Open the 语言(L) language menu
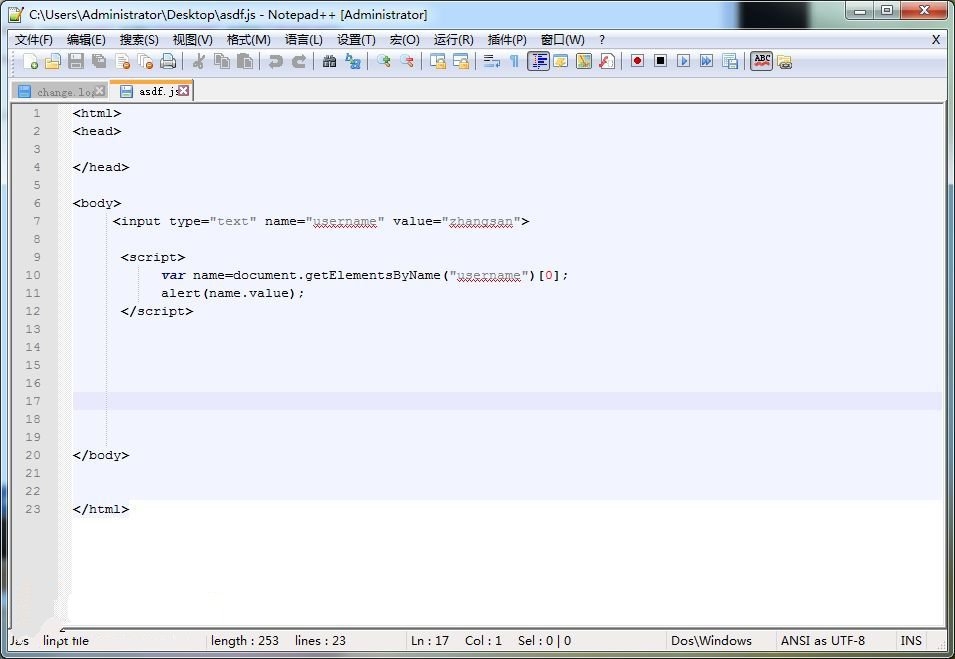 [304, 40]
